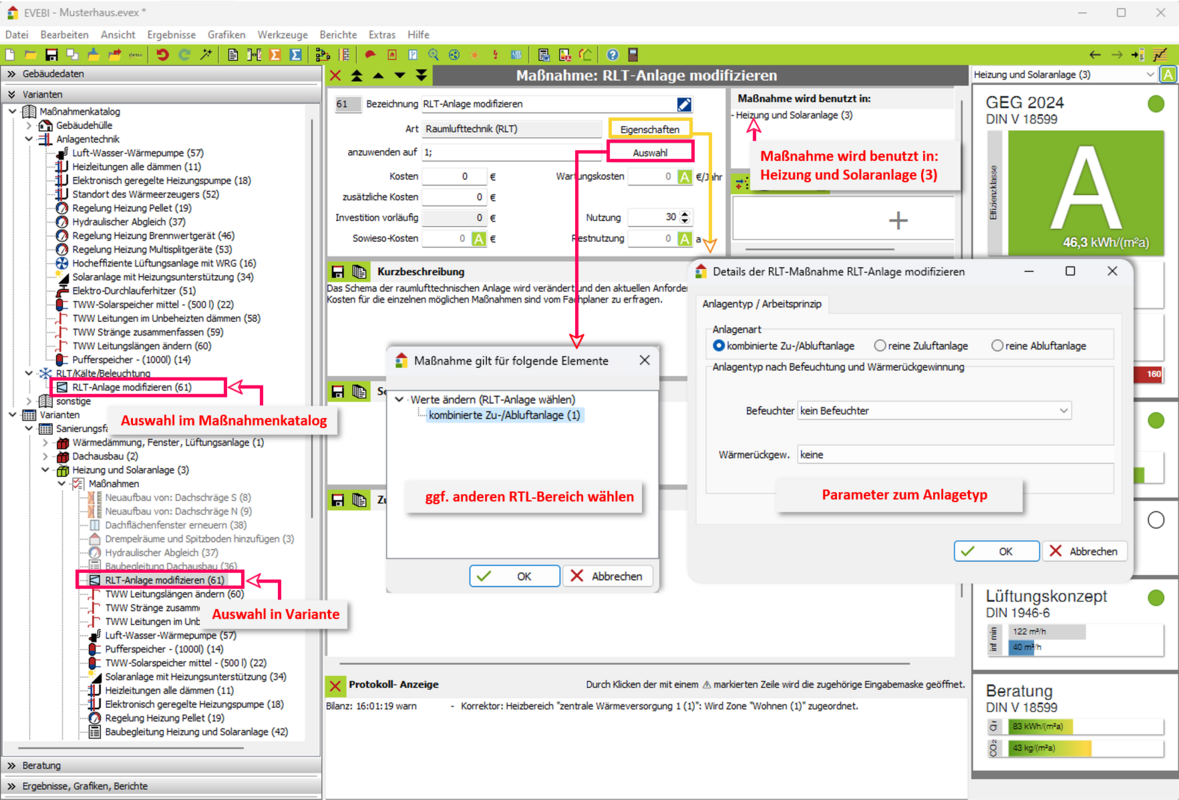This screenshot has height=800, width=1179.
Task: Click the blue help question mark icon
Action: (x=612, y=55)
